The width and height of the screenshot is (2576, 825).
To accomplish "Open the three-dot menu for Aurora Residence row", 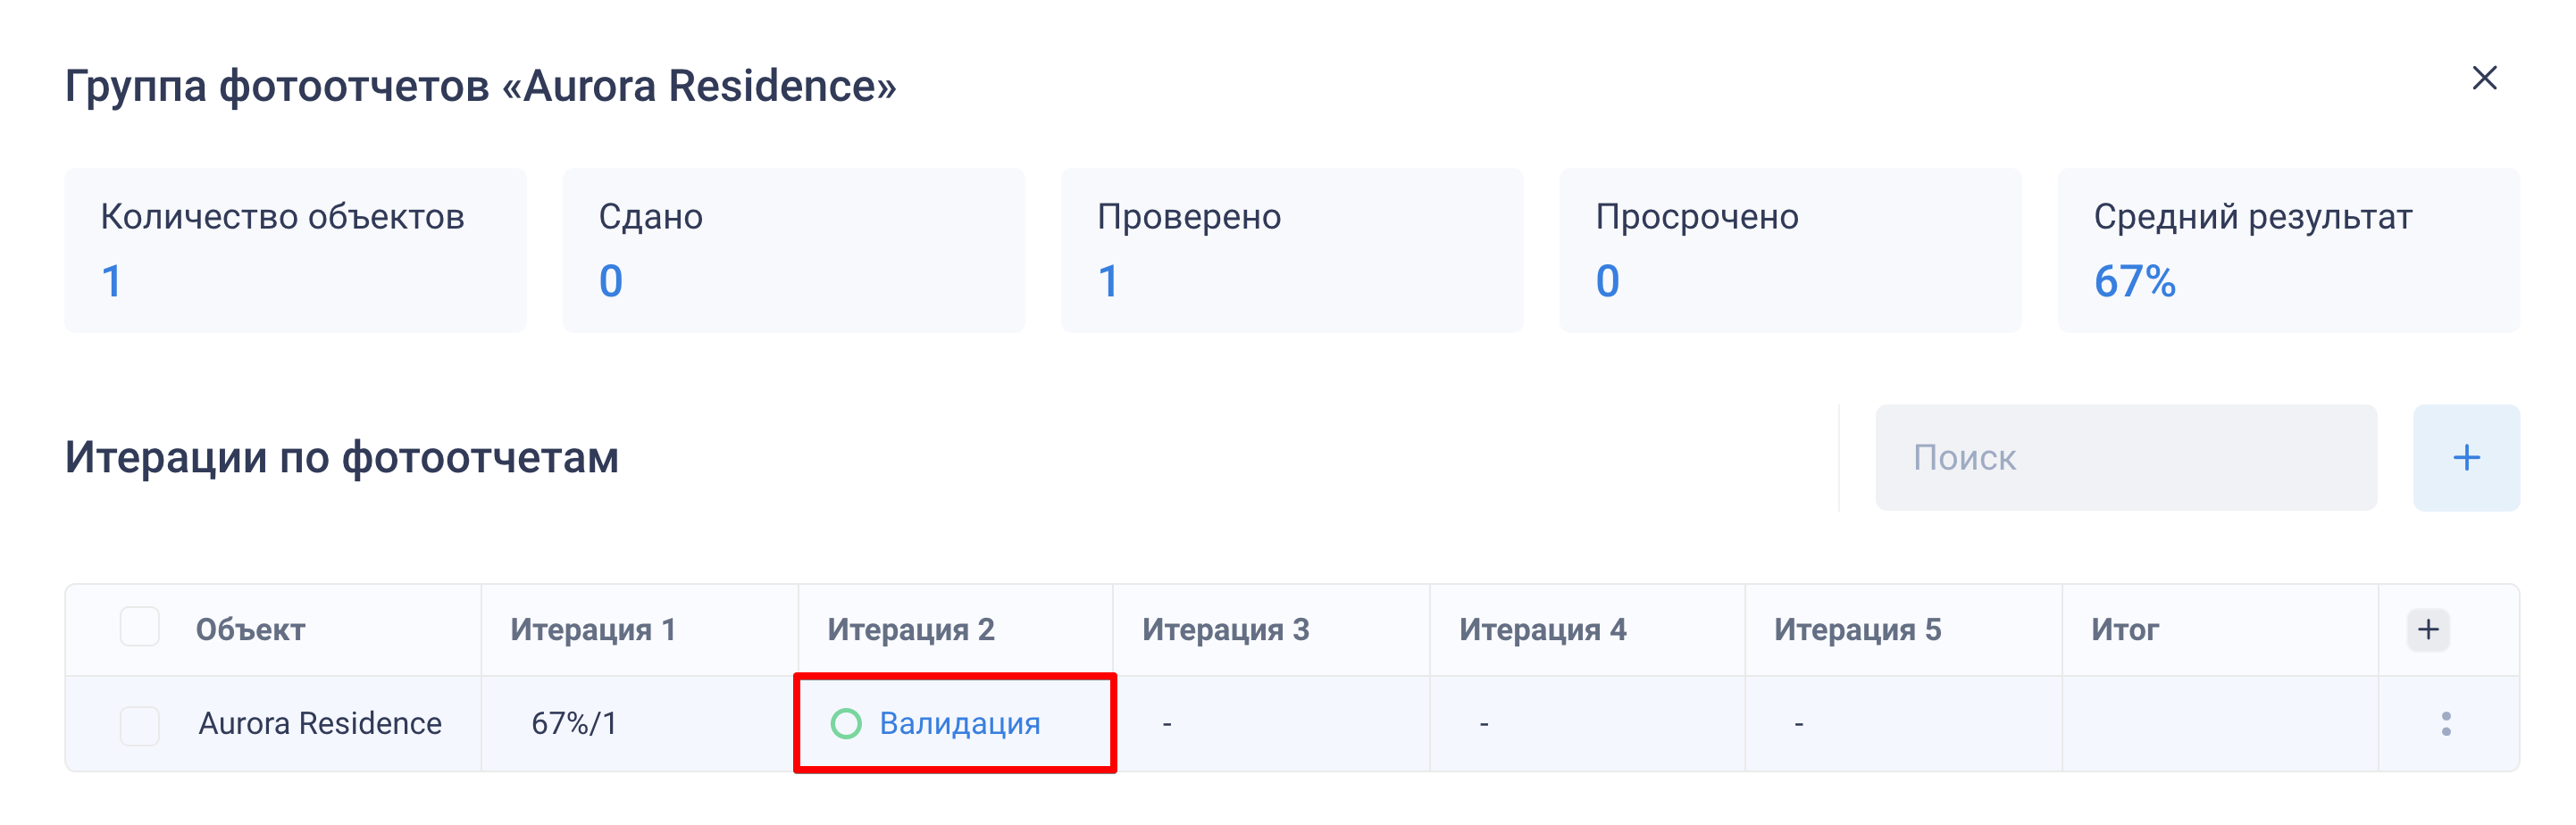I will tap(2445, 724).
